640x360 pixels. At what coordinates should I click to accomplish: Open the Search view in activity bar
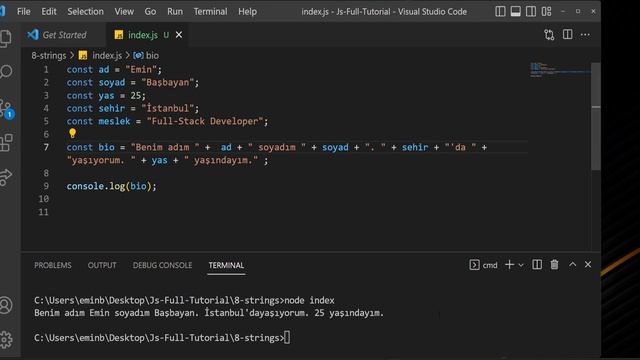tap(6, 72)
